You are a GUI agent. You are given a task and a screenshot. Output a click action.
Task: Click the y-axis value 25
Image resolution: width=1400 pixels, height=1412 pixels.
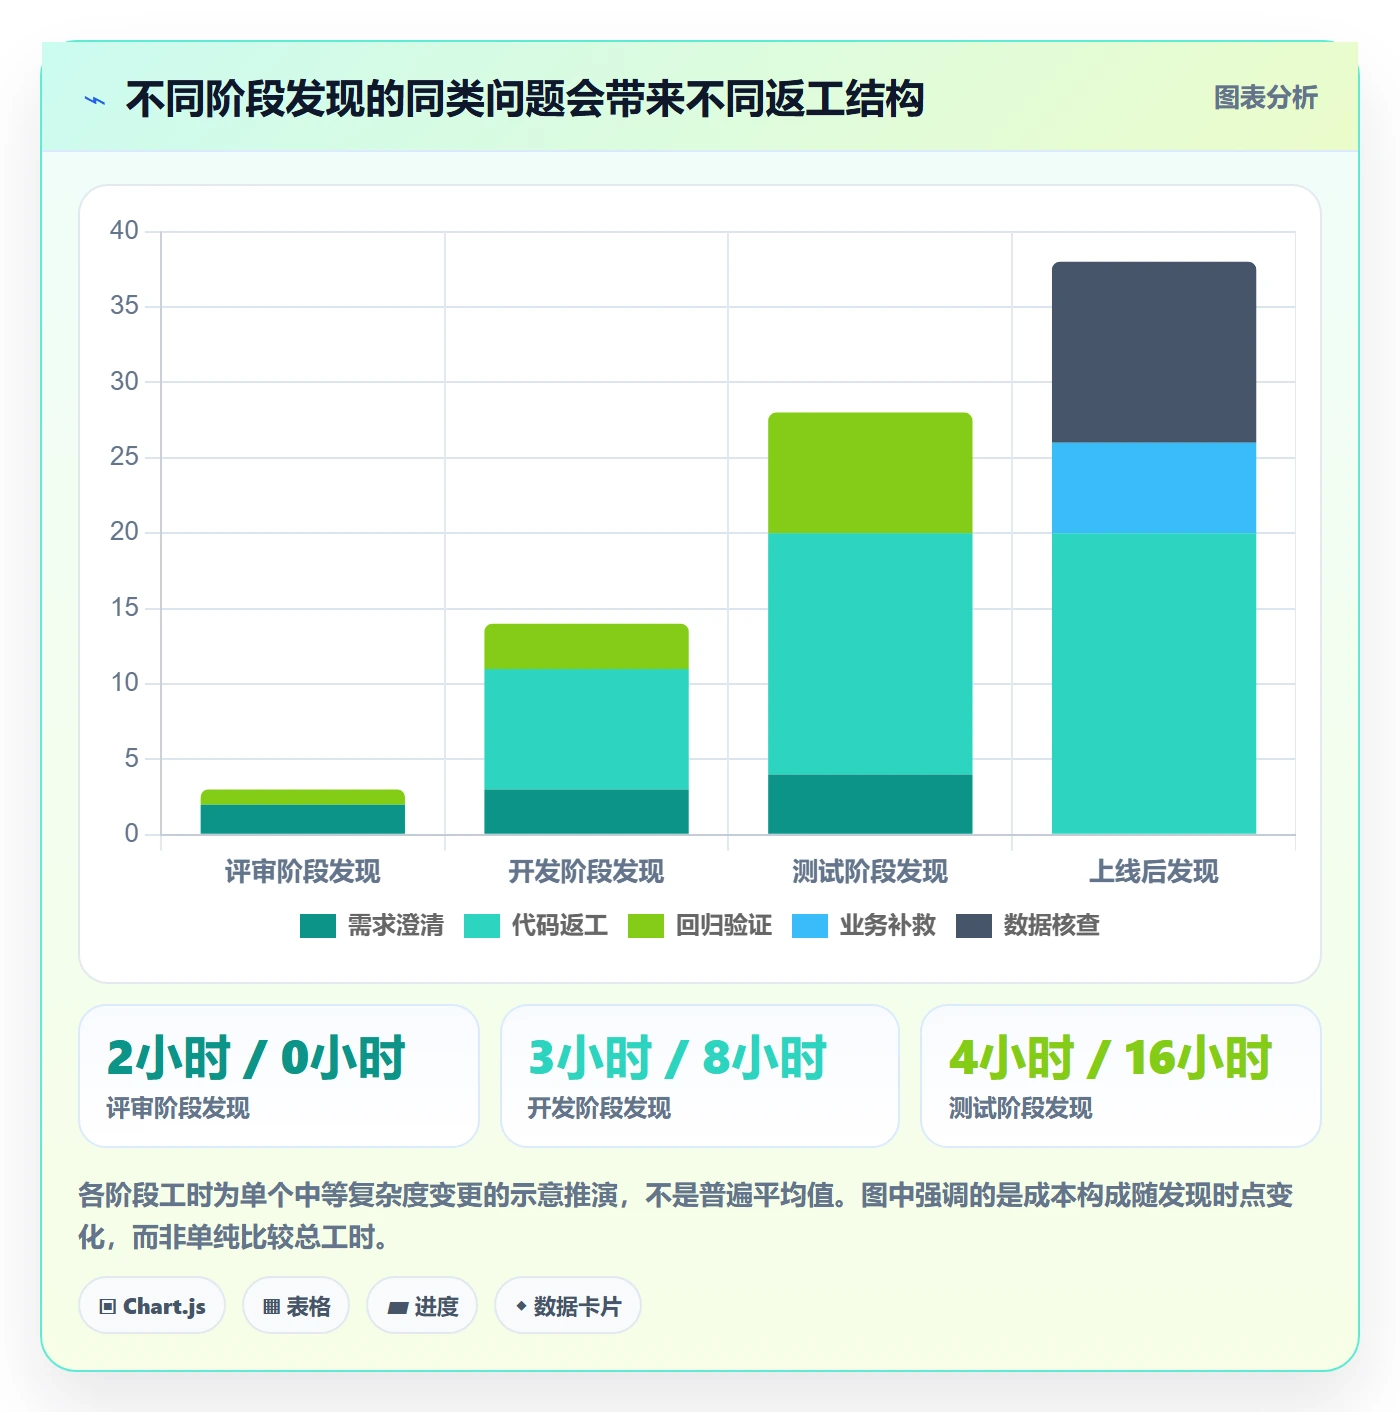(x=124, y=457)
